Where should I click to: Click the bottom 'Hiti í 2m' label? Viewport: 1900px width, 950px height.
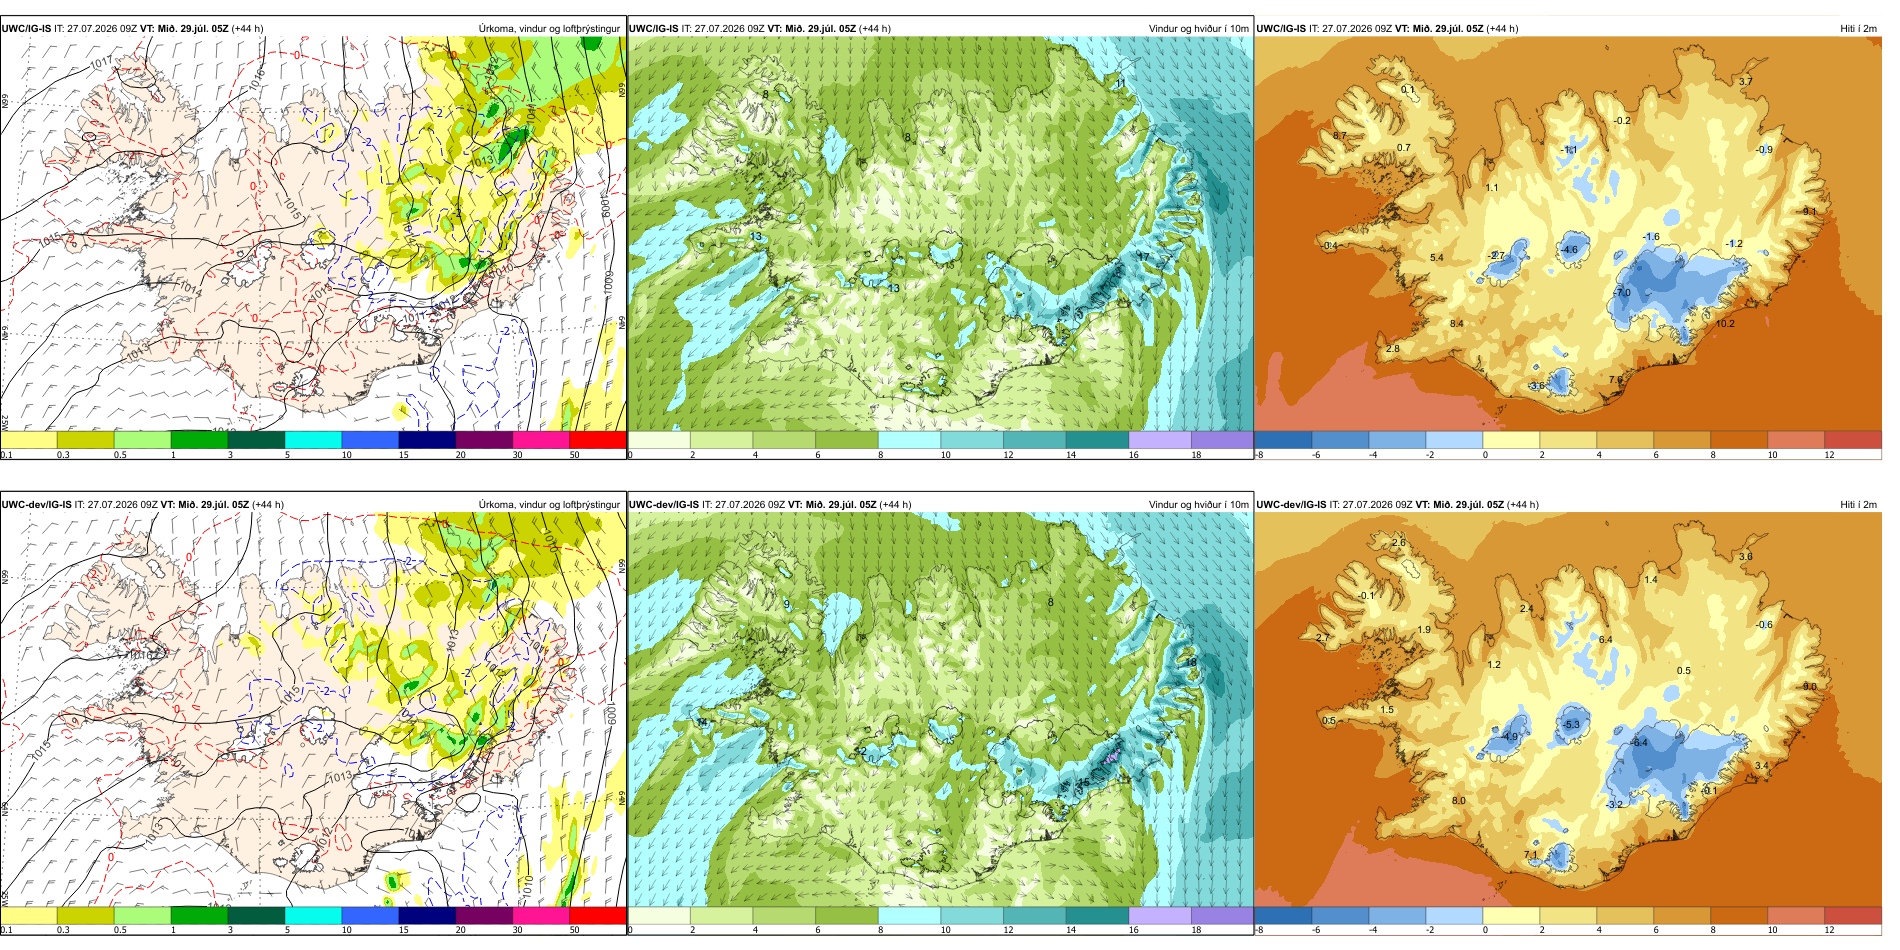[x=1858, y=505]
